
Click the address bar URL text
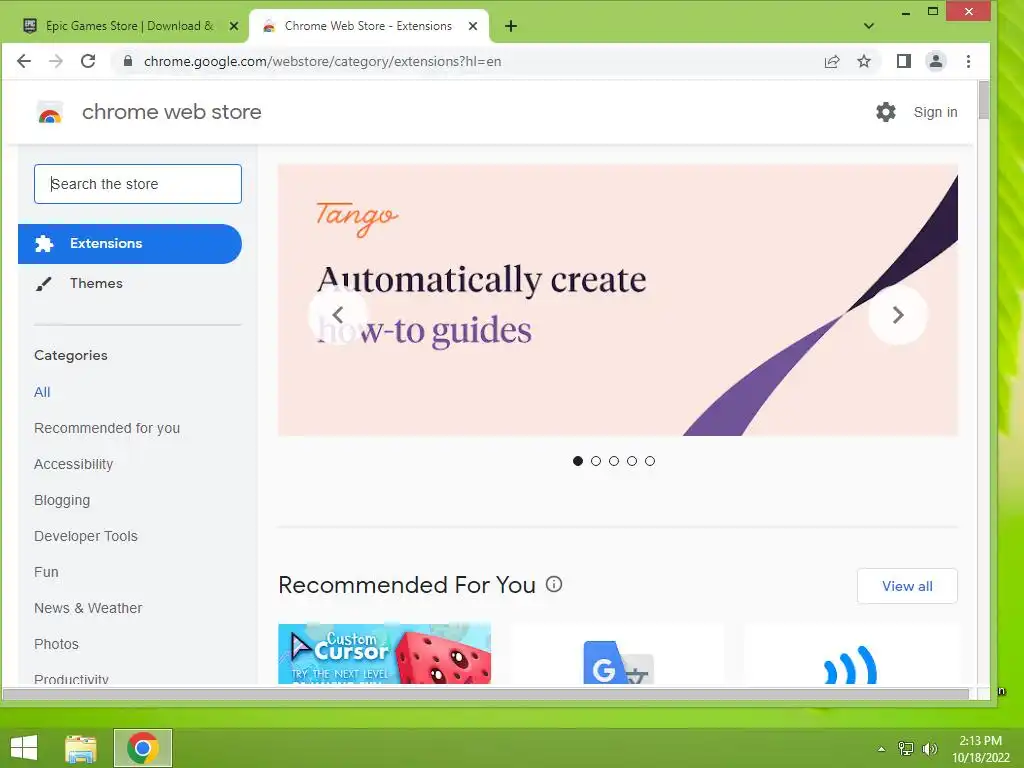pyautogui.click(x=323, y=61)
